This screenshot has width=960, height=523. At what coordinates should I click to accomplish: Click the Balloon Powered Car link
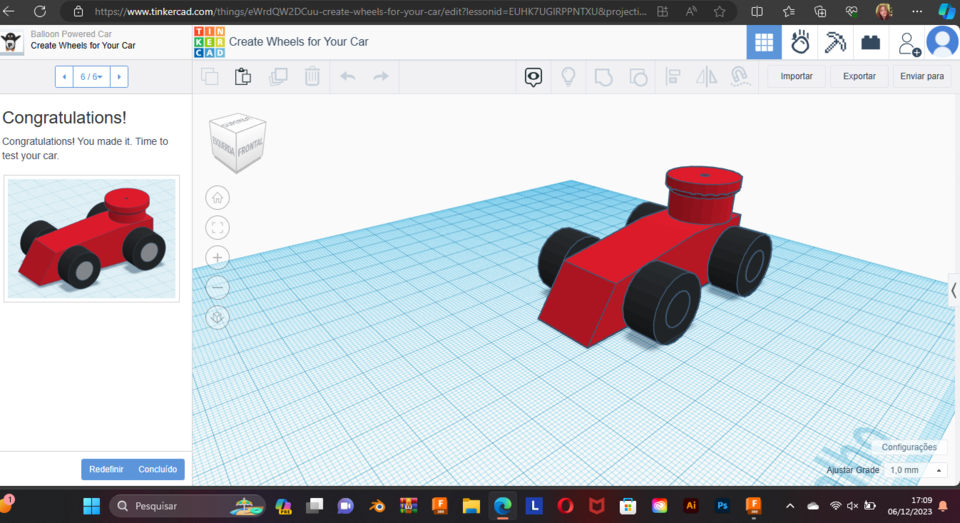coord(71,34)
